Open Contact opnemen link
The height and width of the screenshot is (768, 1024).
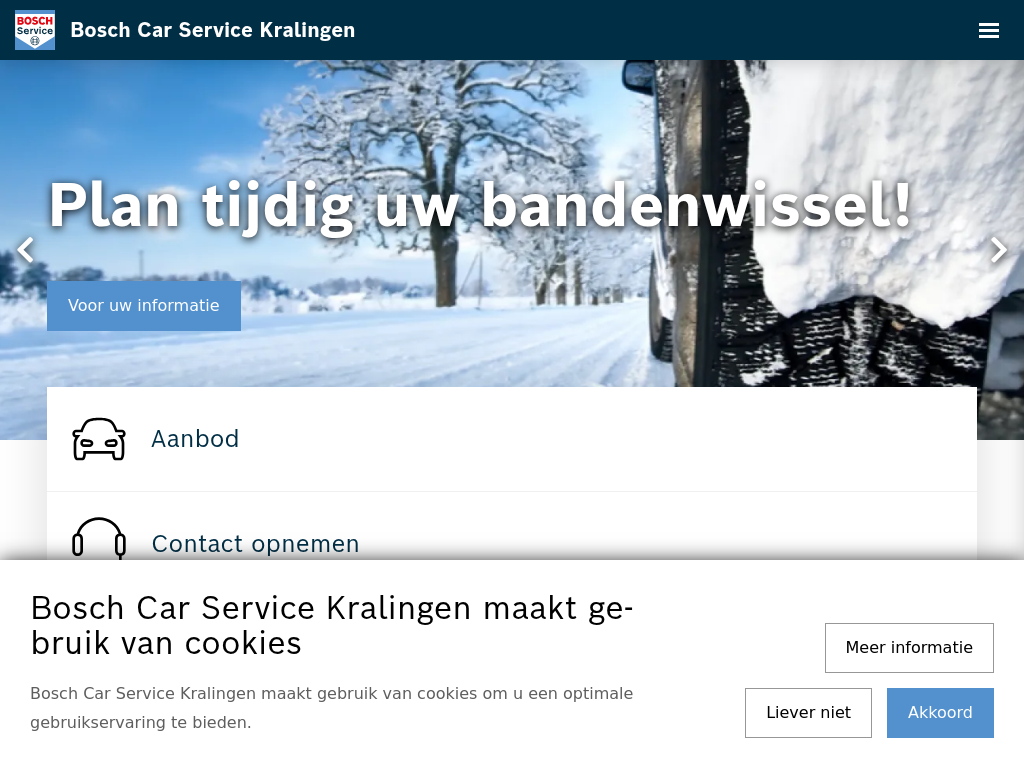coord(255,543)
